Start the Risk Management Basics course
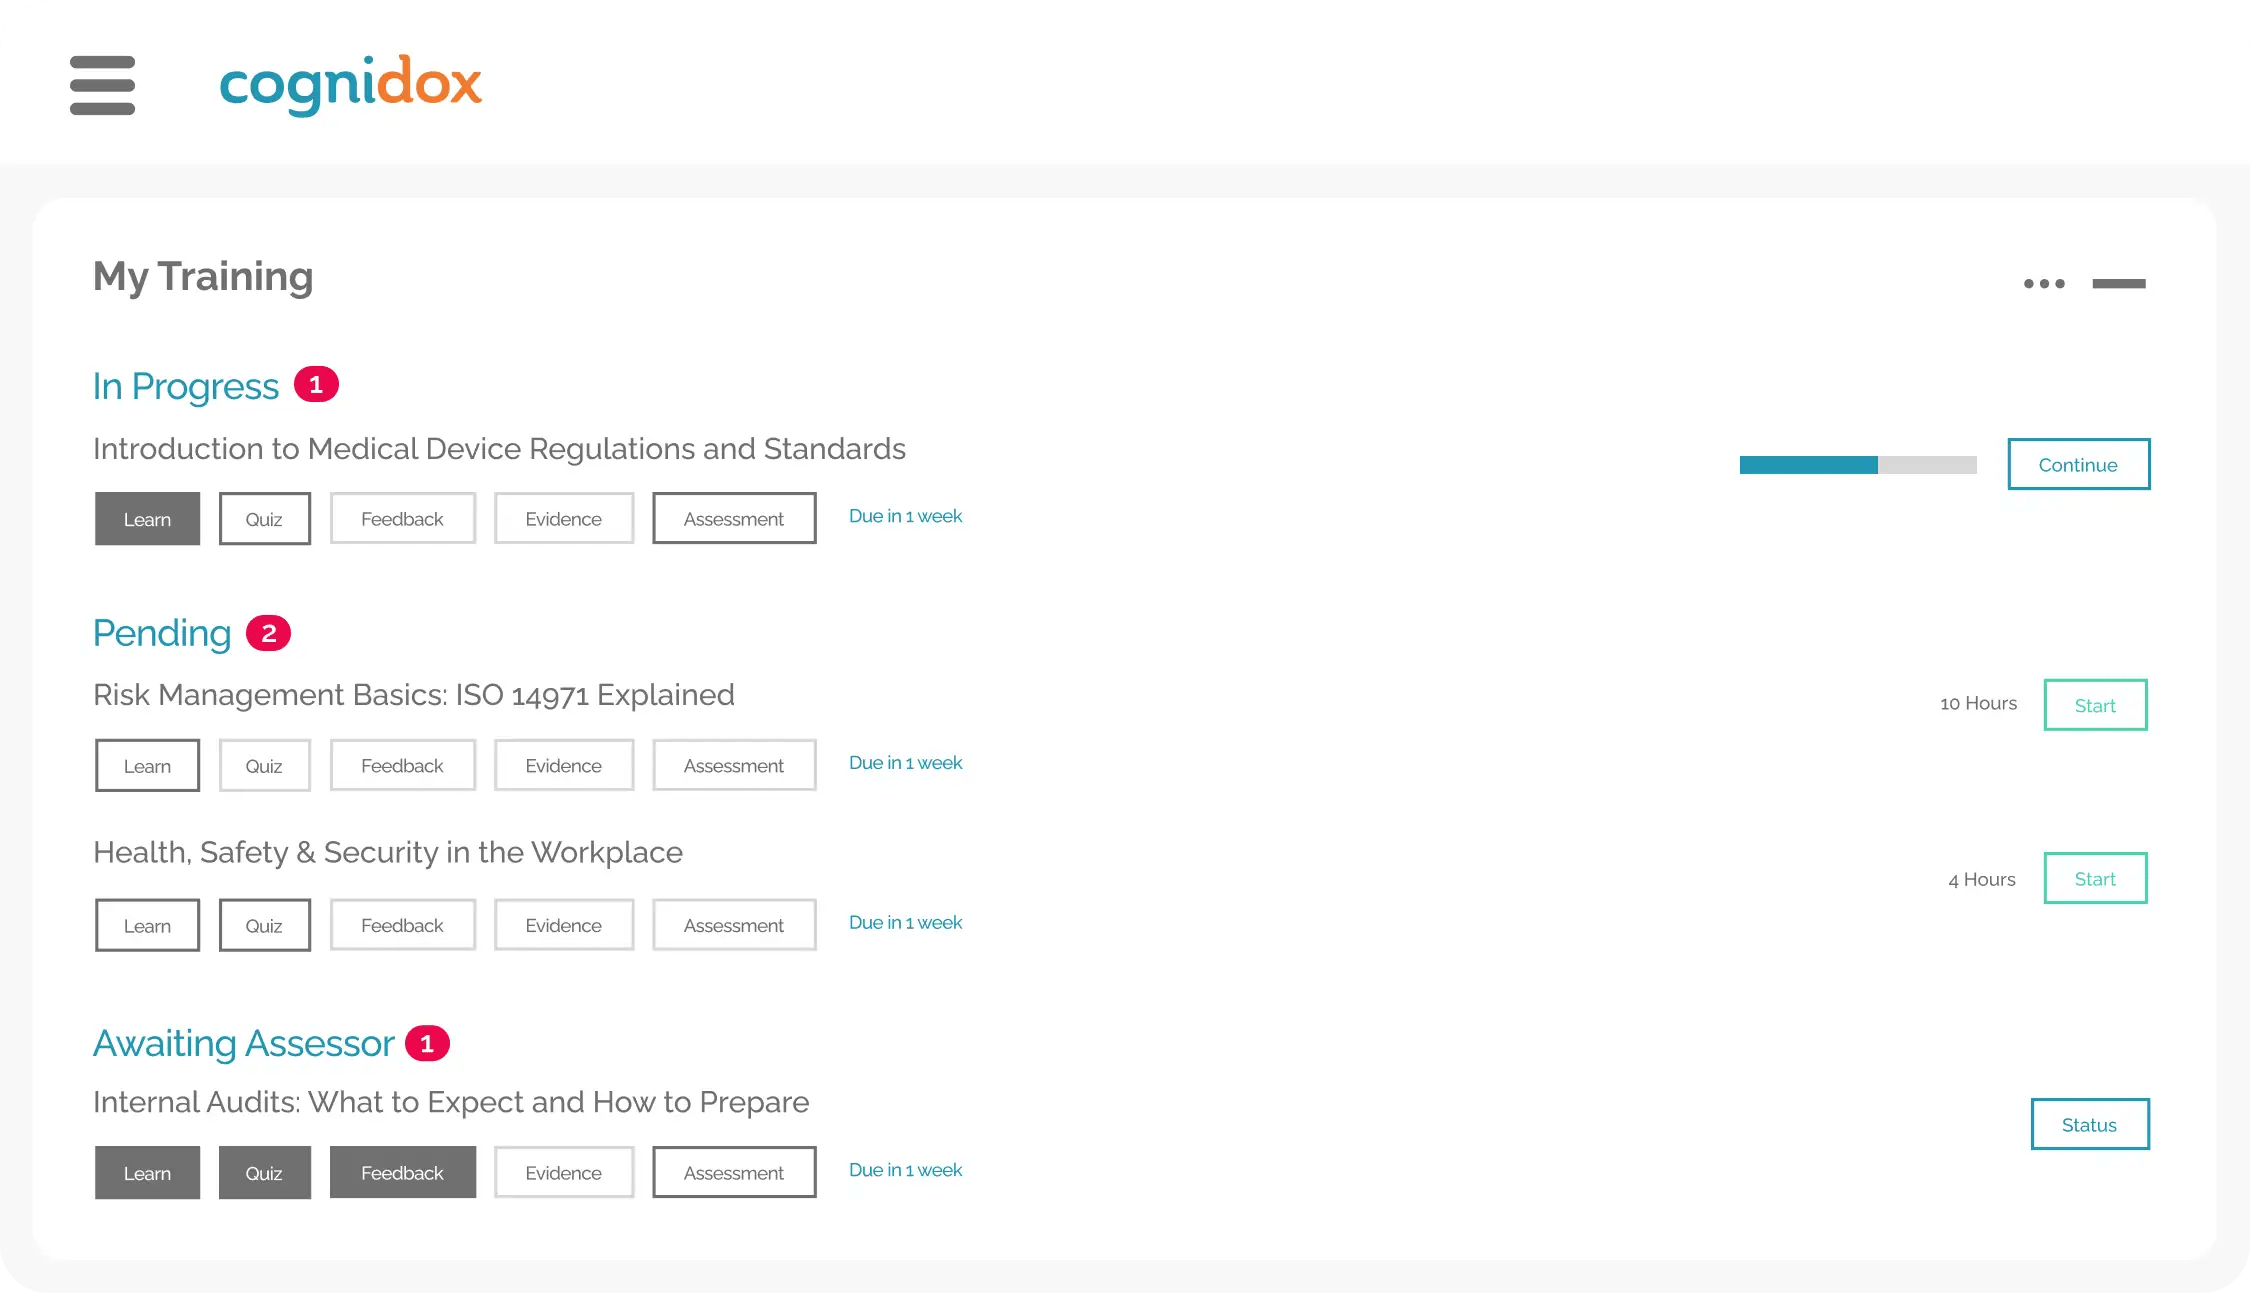 (x=2095, y=704)
